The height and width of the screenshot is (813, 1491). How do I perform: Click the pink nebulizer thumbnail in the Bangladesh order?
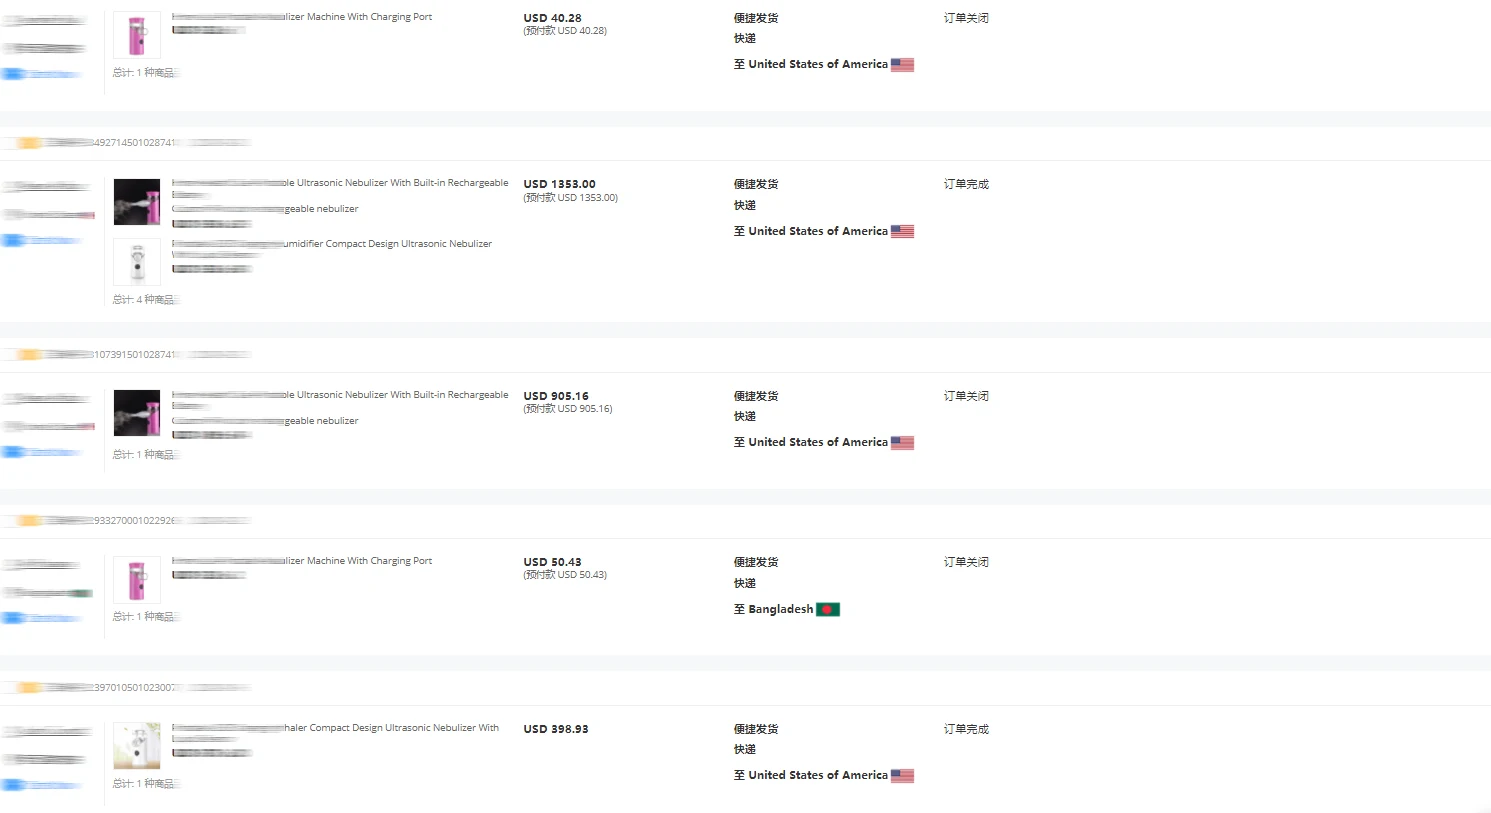tap(137, 580)
